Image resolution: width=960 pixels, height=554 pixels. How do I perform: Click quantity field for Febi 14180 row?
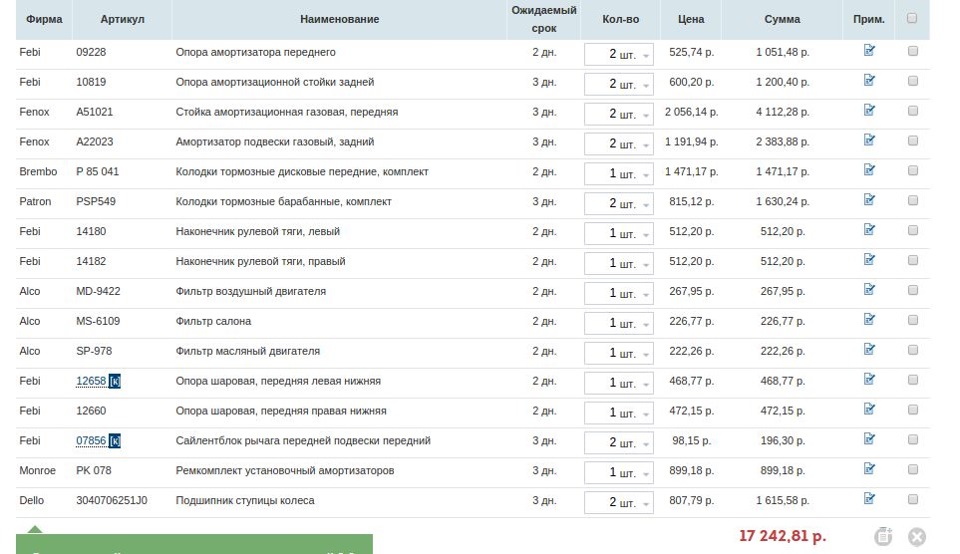click(618, 233)
